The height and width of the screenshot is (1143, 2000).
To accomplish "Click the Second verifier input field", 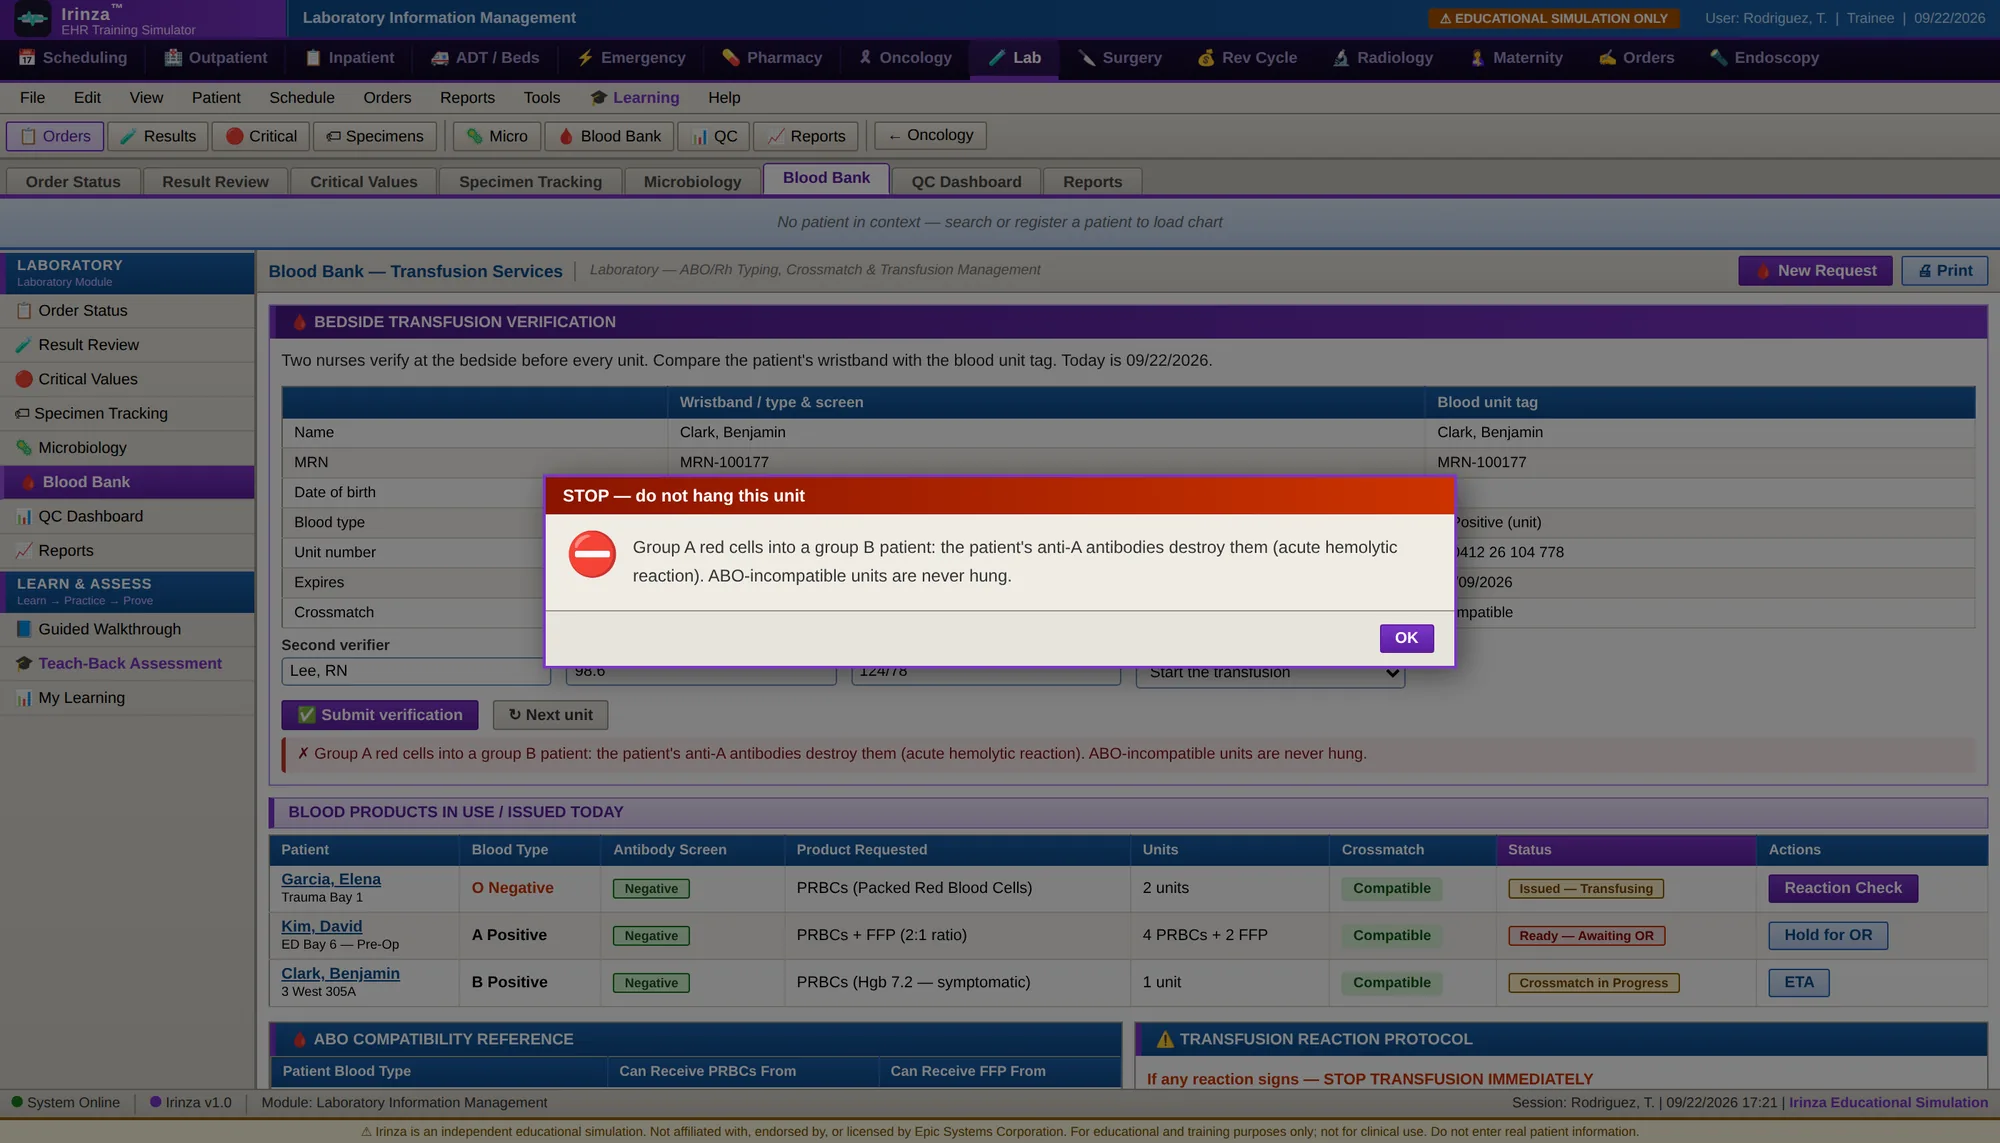I will point(416,671).
